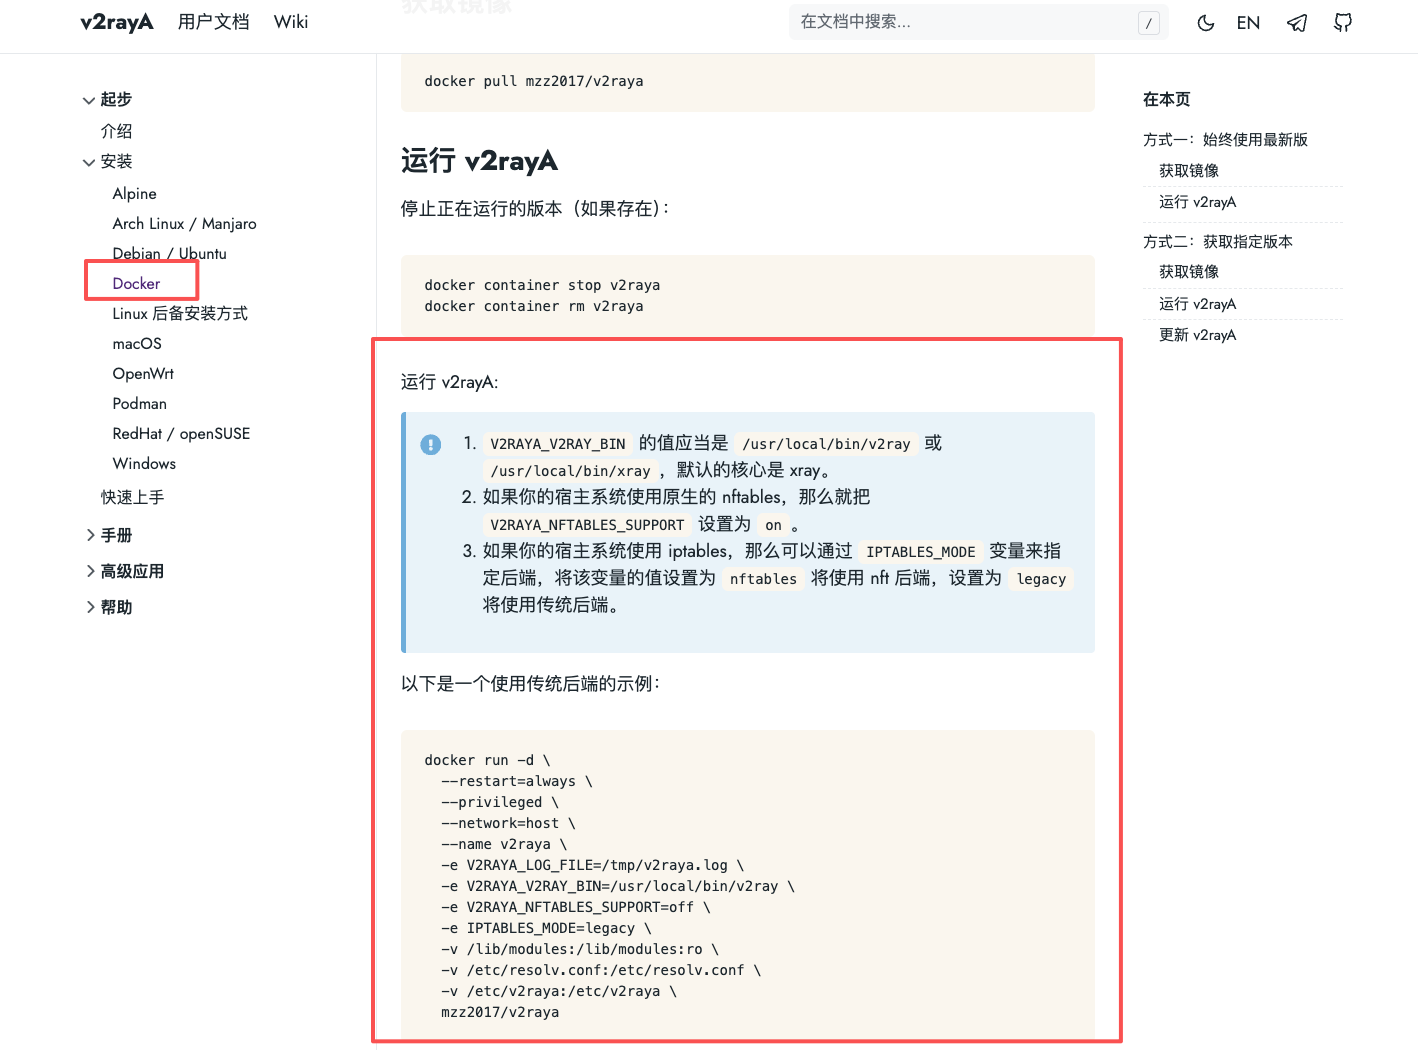
Task: Open the GitHub repository icon
Action: pos(1343,23)
